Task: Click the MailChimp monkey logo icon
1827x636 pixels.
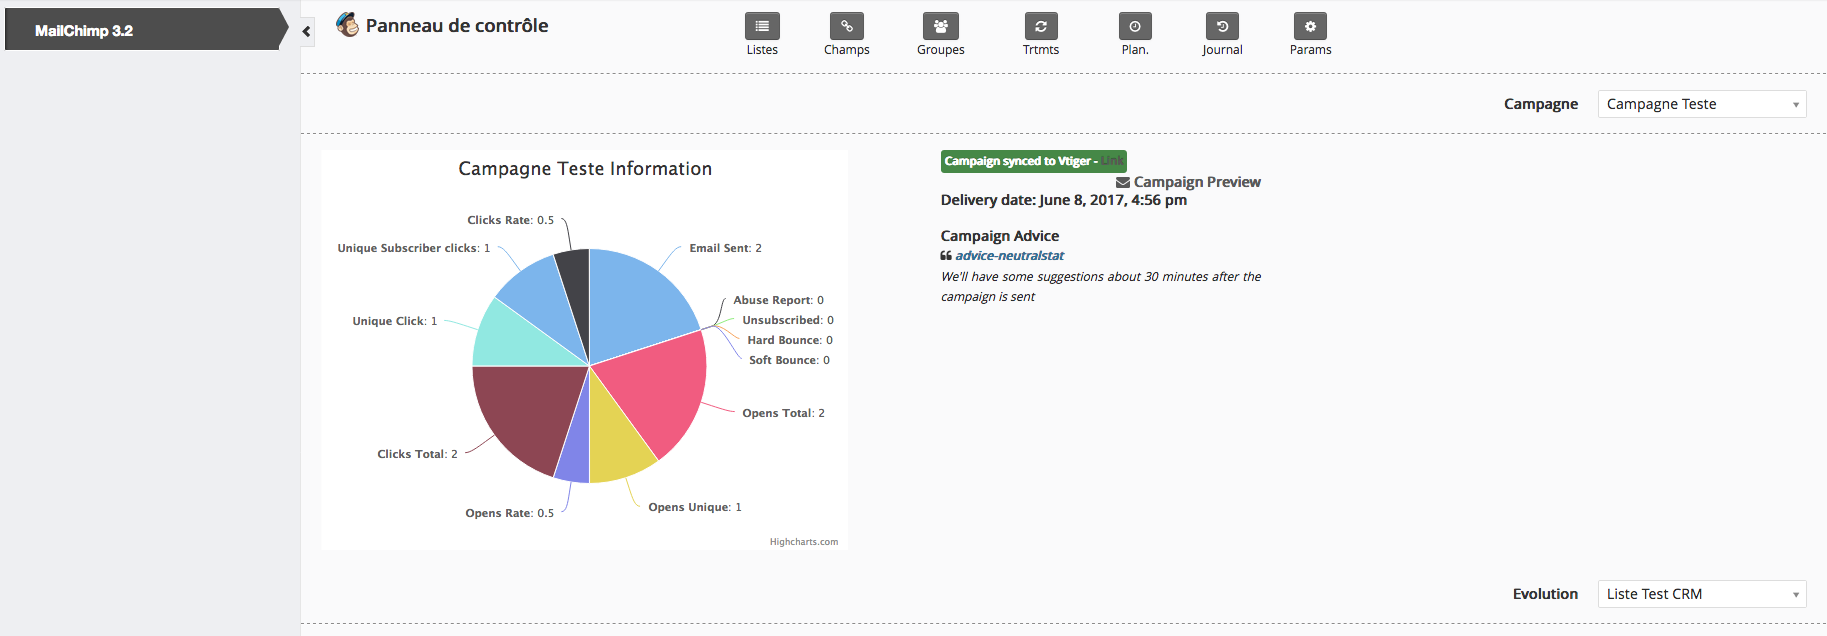Action: [347, 25]
